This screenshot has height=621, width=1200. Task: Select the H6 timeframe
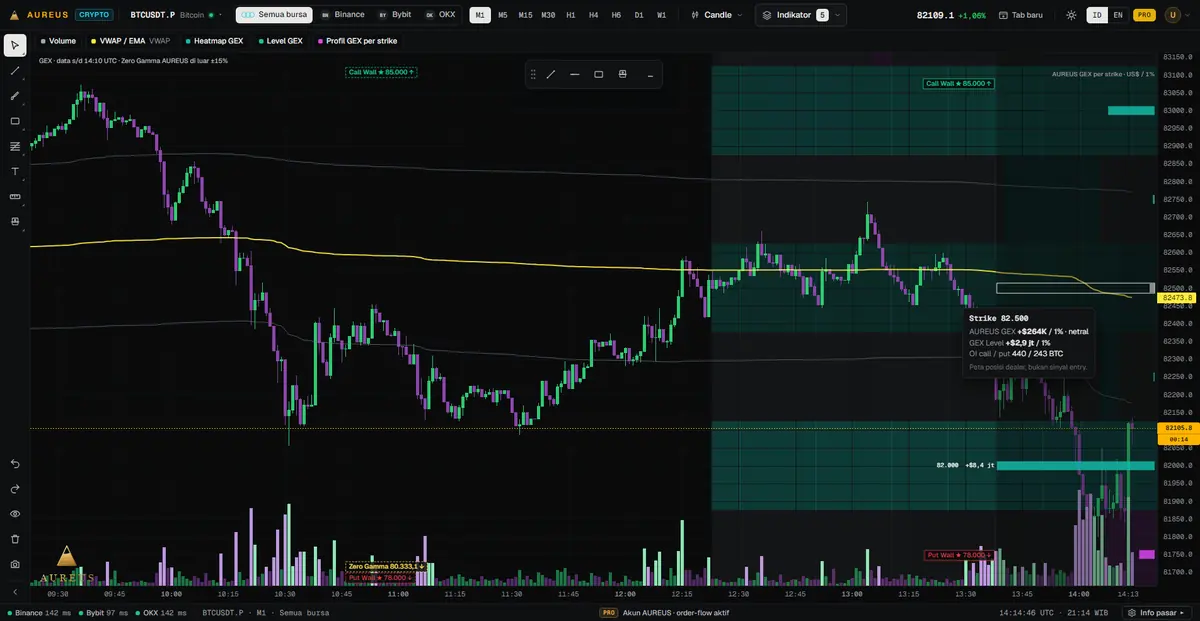tap(616, 15)
